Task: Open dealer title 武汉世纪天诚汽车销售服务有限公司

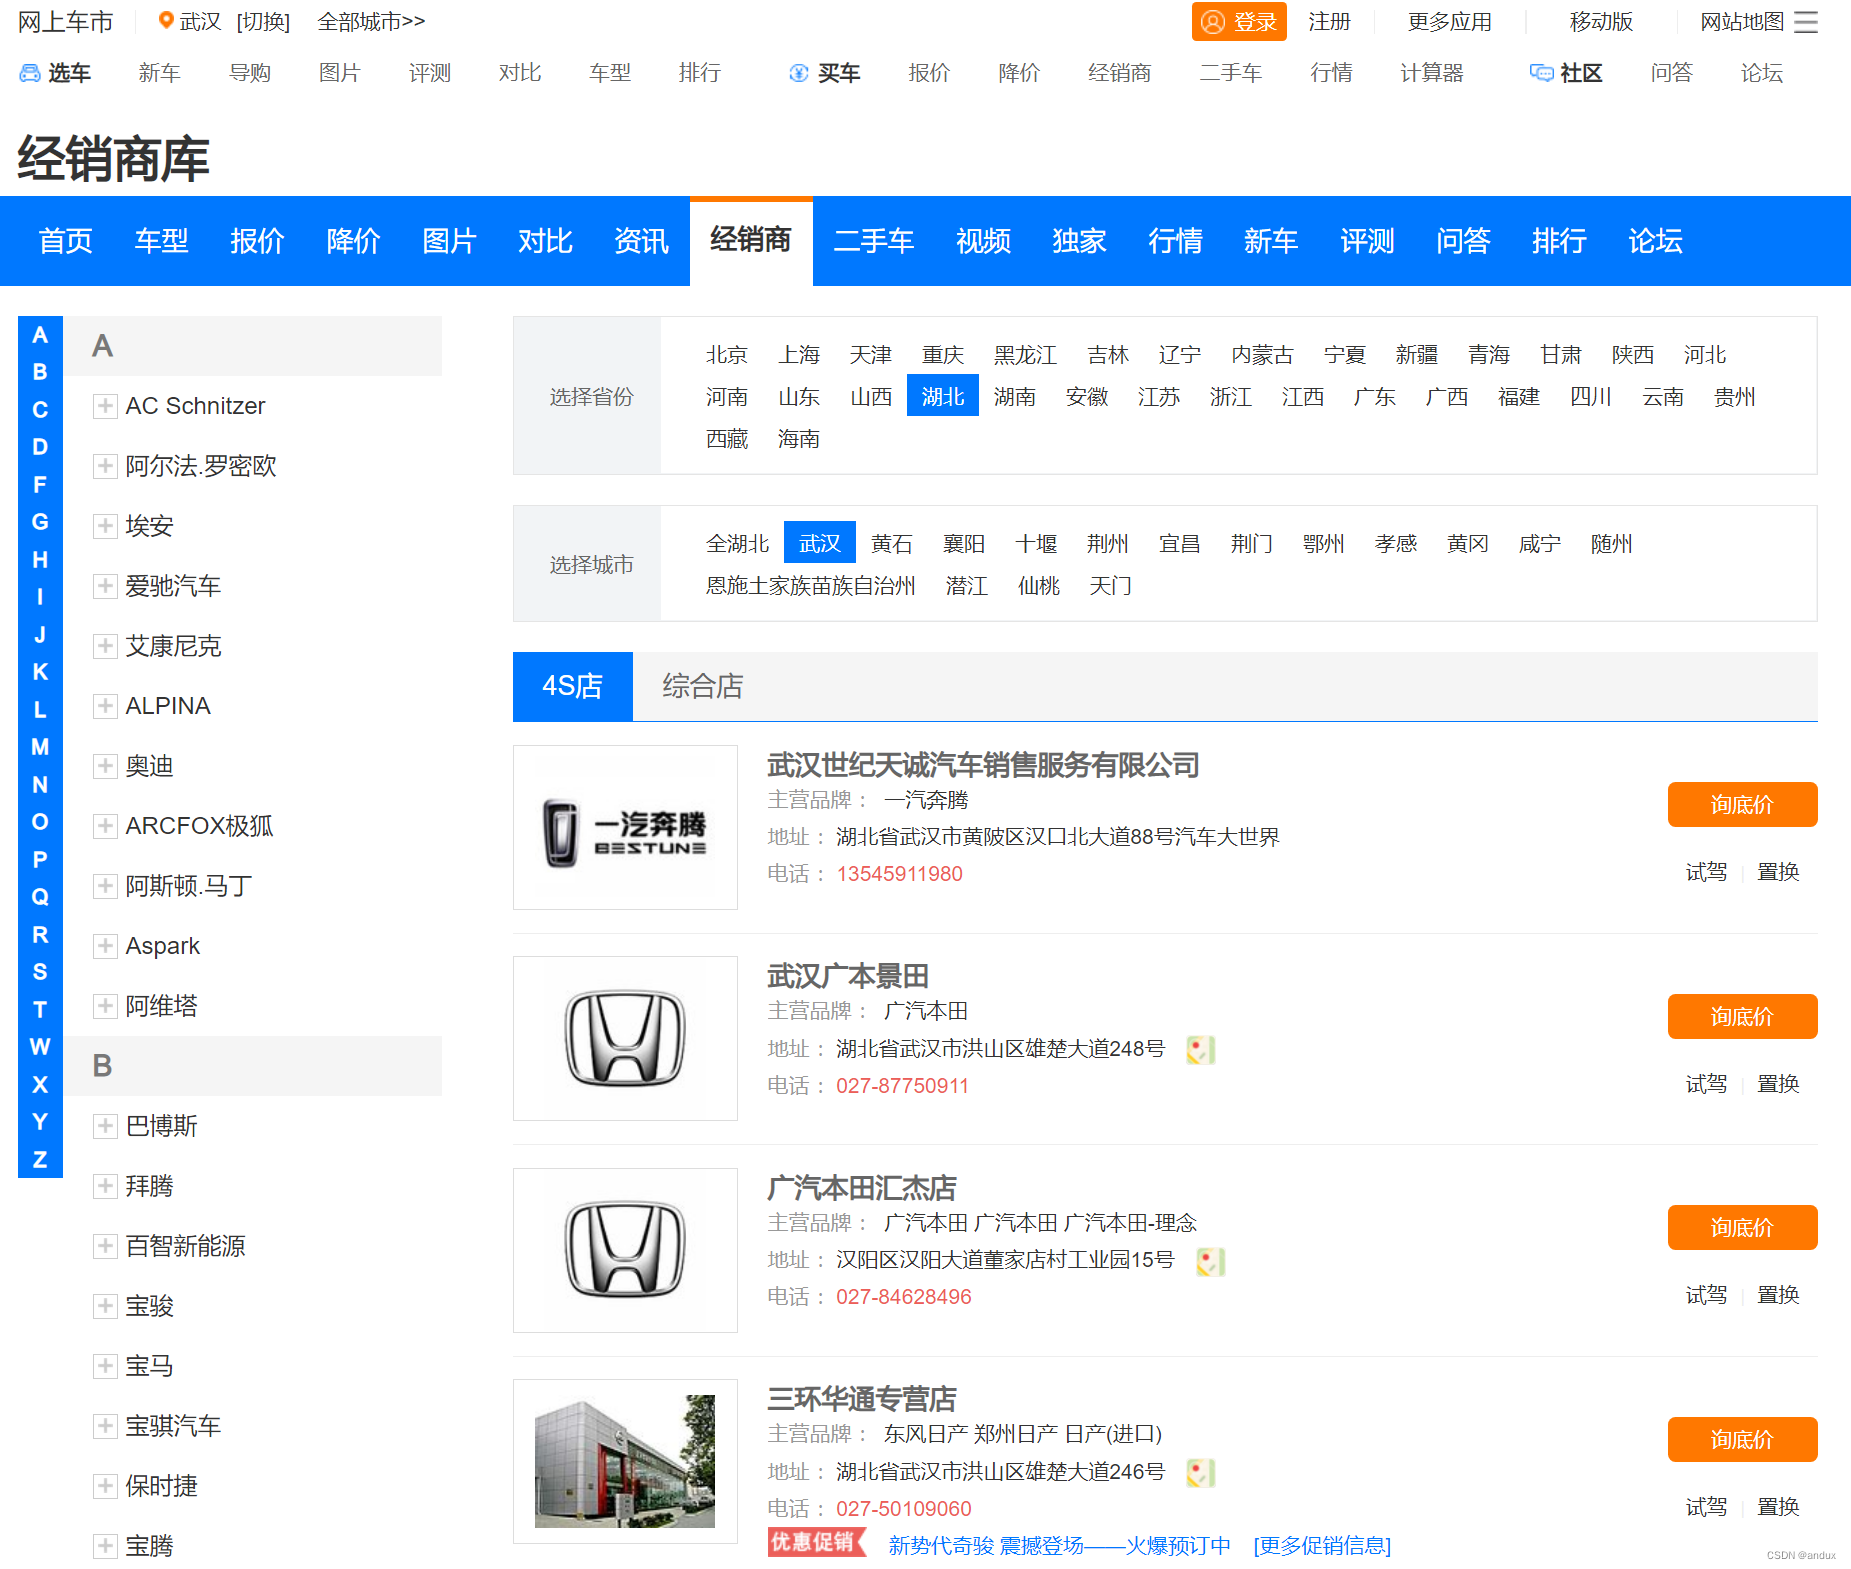Action: coord(983,766)
